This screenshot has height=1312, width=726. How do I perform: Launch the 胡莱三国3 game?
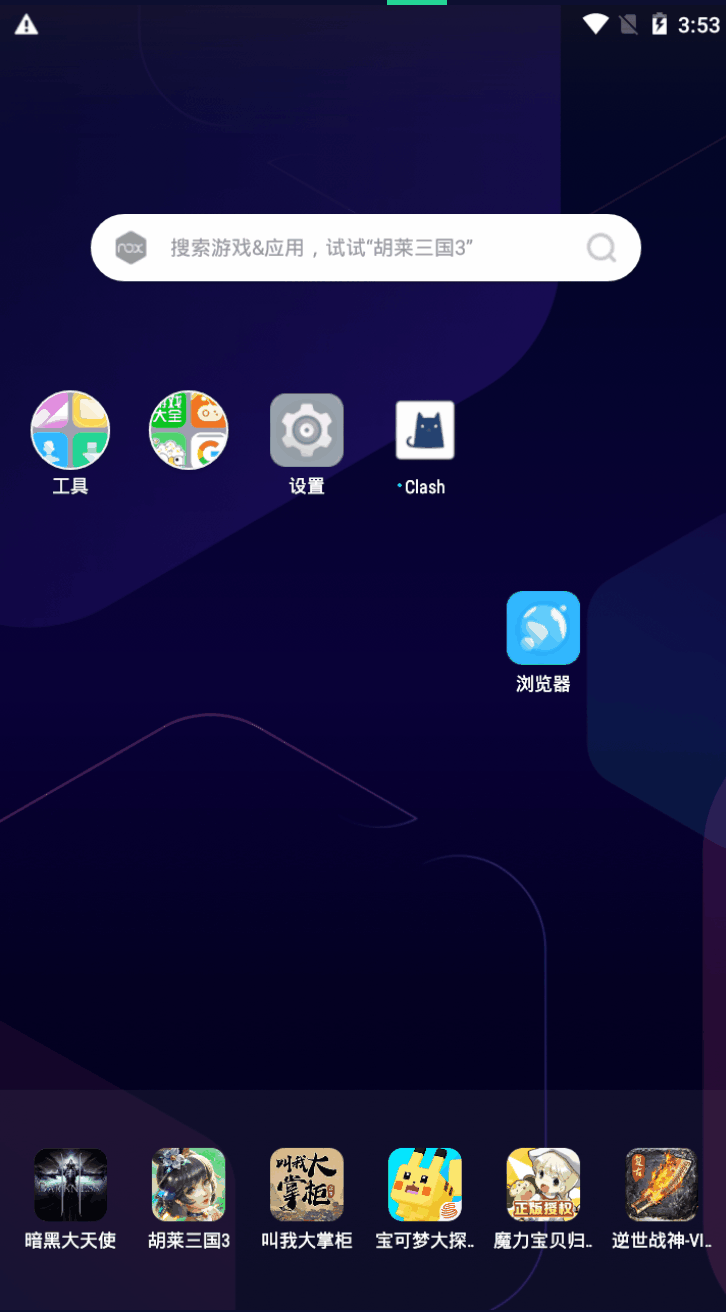pyautogui.click(x=189, y=1185)
